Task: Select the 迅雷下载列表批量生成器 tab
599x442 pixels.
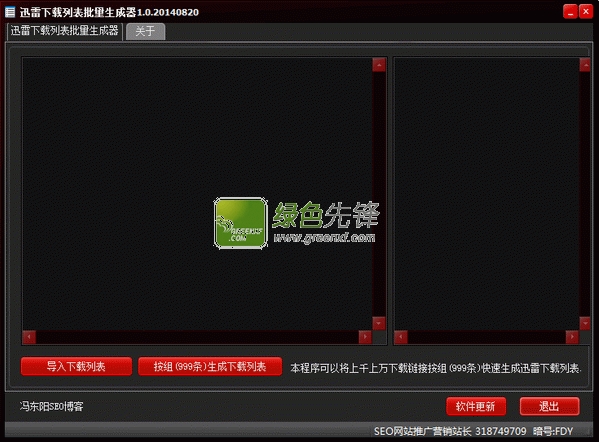Action: click(x=65, y=31)
